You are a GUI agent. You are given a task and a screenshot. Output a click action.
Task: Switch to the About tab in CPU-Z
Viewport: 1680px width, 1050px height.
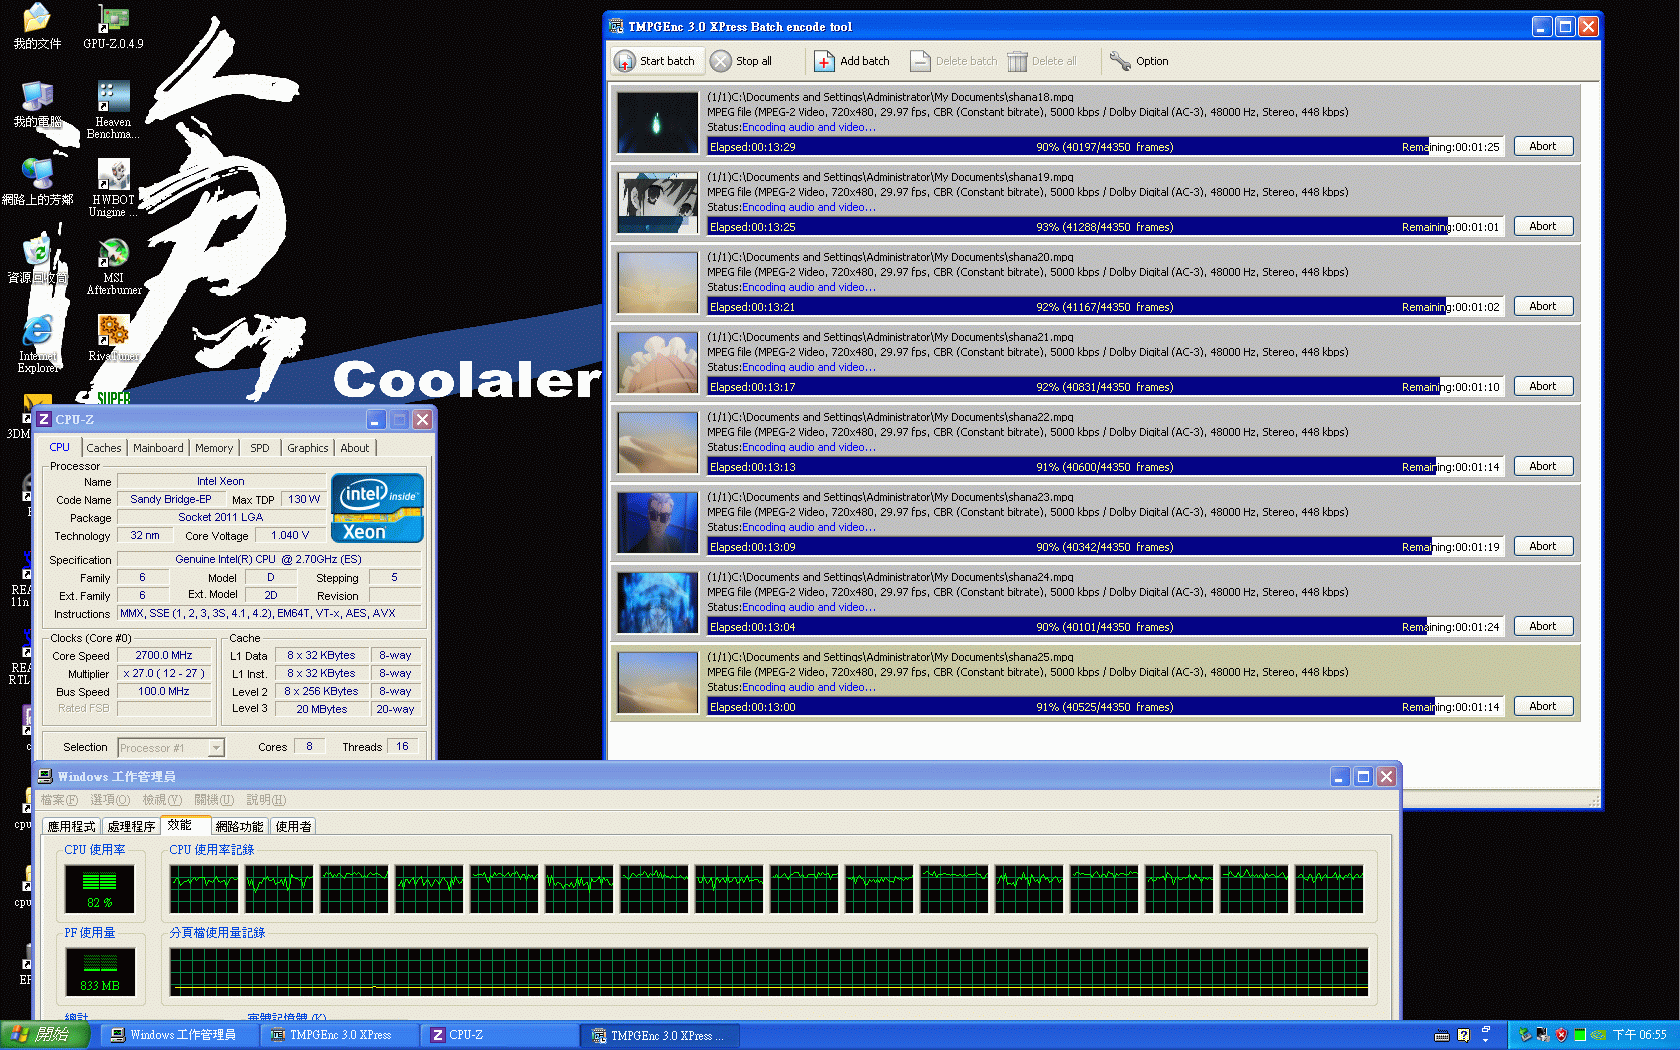click(354, 448)
